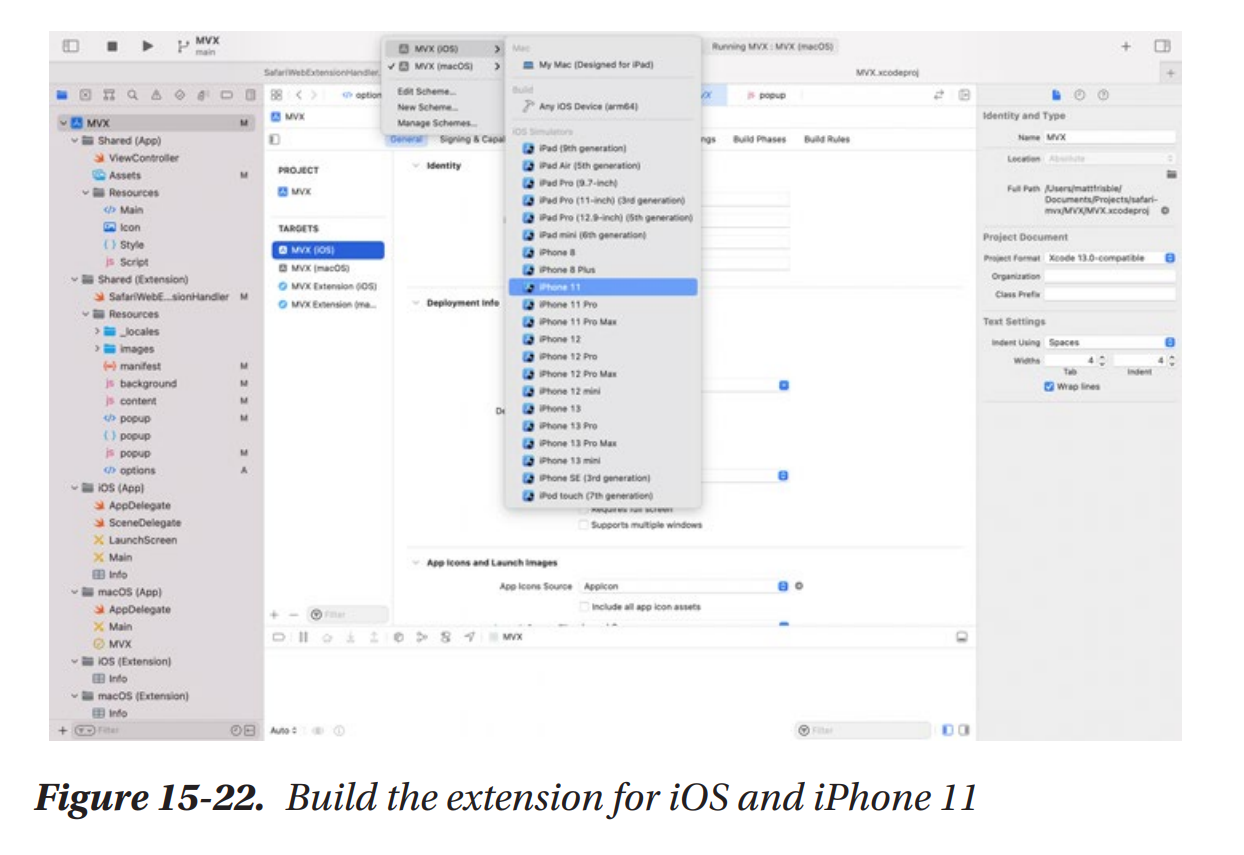Open the Project Format dropdown
This screenshot has height=855, width=1244.
pos(1169,258)
